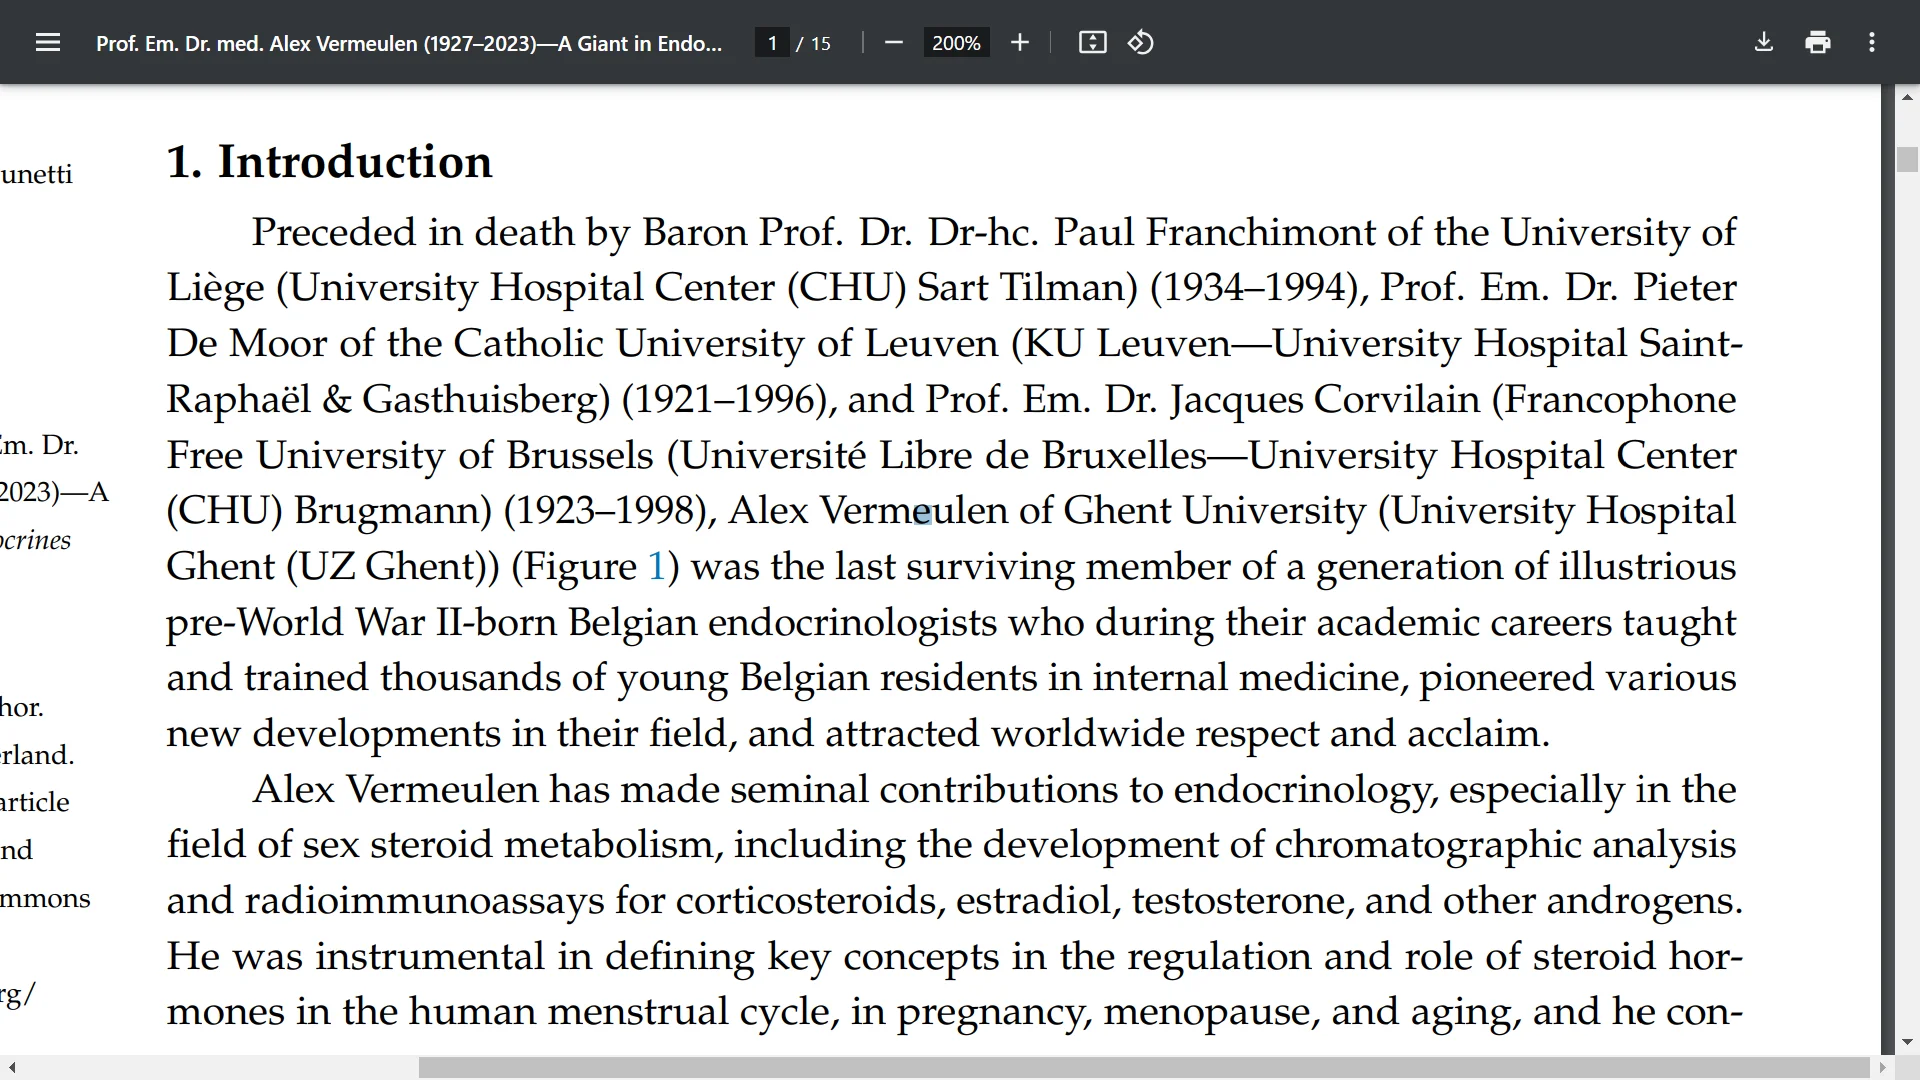Click 'Alex Vermeulen has made seminal' text
This screenshot has width=1920, height=1080.
[561, 790]
